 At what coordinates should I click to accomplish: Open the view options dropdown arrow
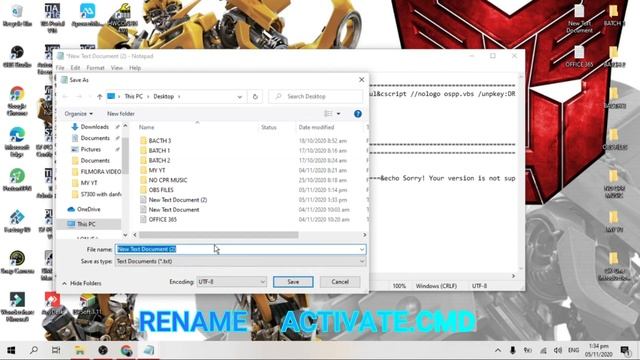point(338,113)
